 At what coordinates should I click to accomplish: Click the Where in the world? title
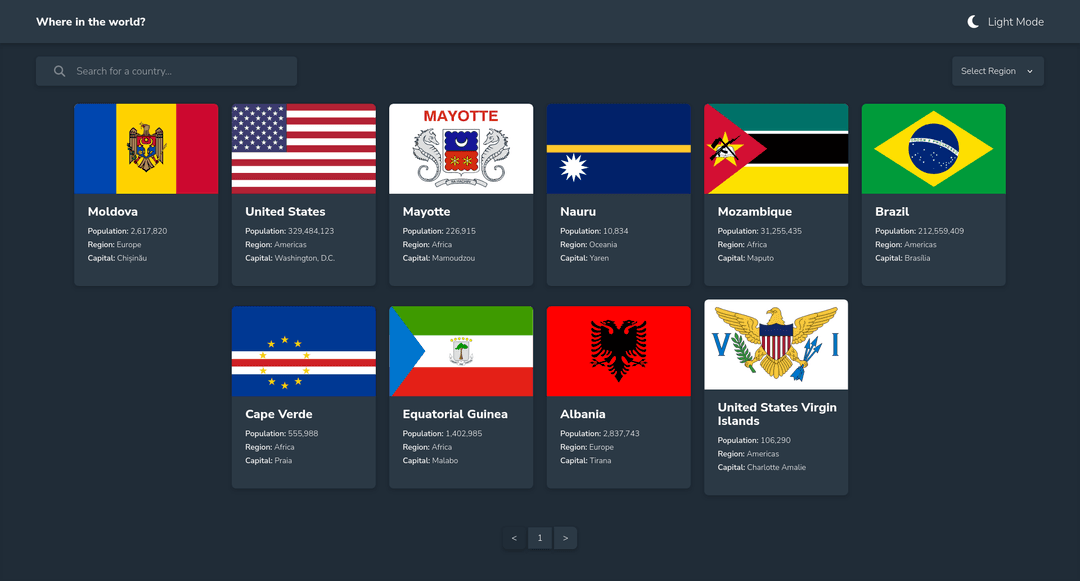[x=91, y=22]
